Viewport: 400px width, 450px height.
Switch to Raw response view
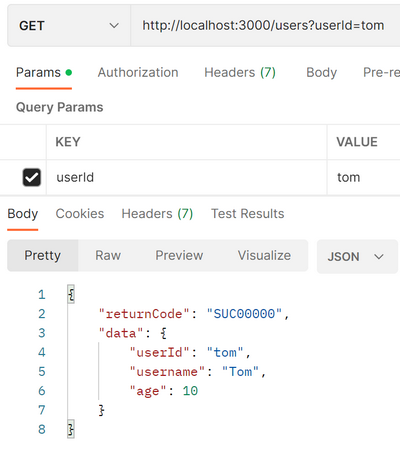pyautogui.click(x=108, y=256)
